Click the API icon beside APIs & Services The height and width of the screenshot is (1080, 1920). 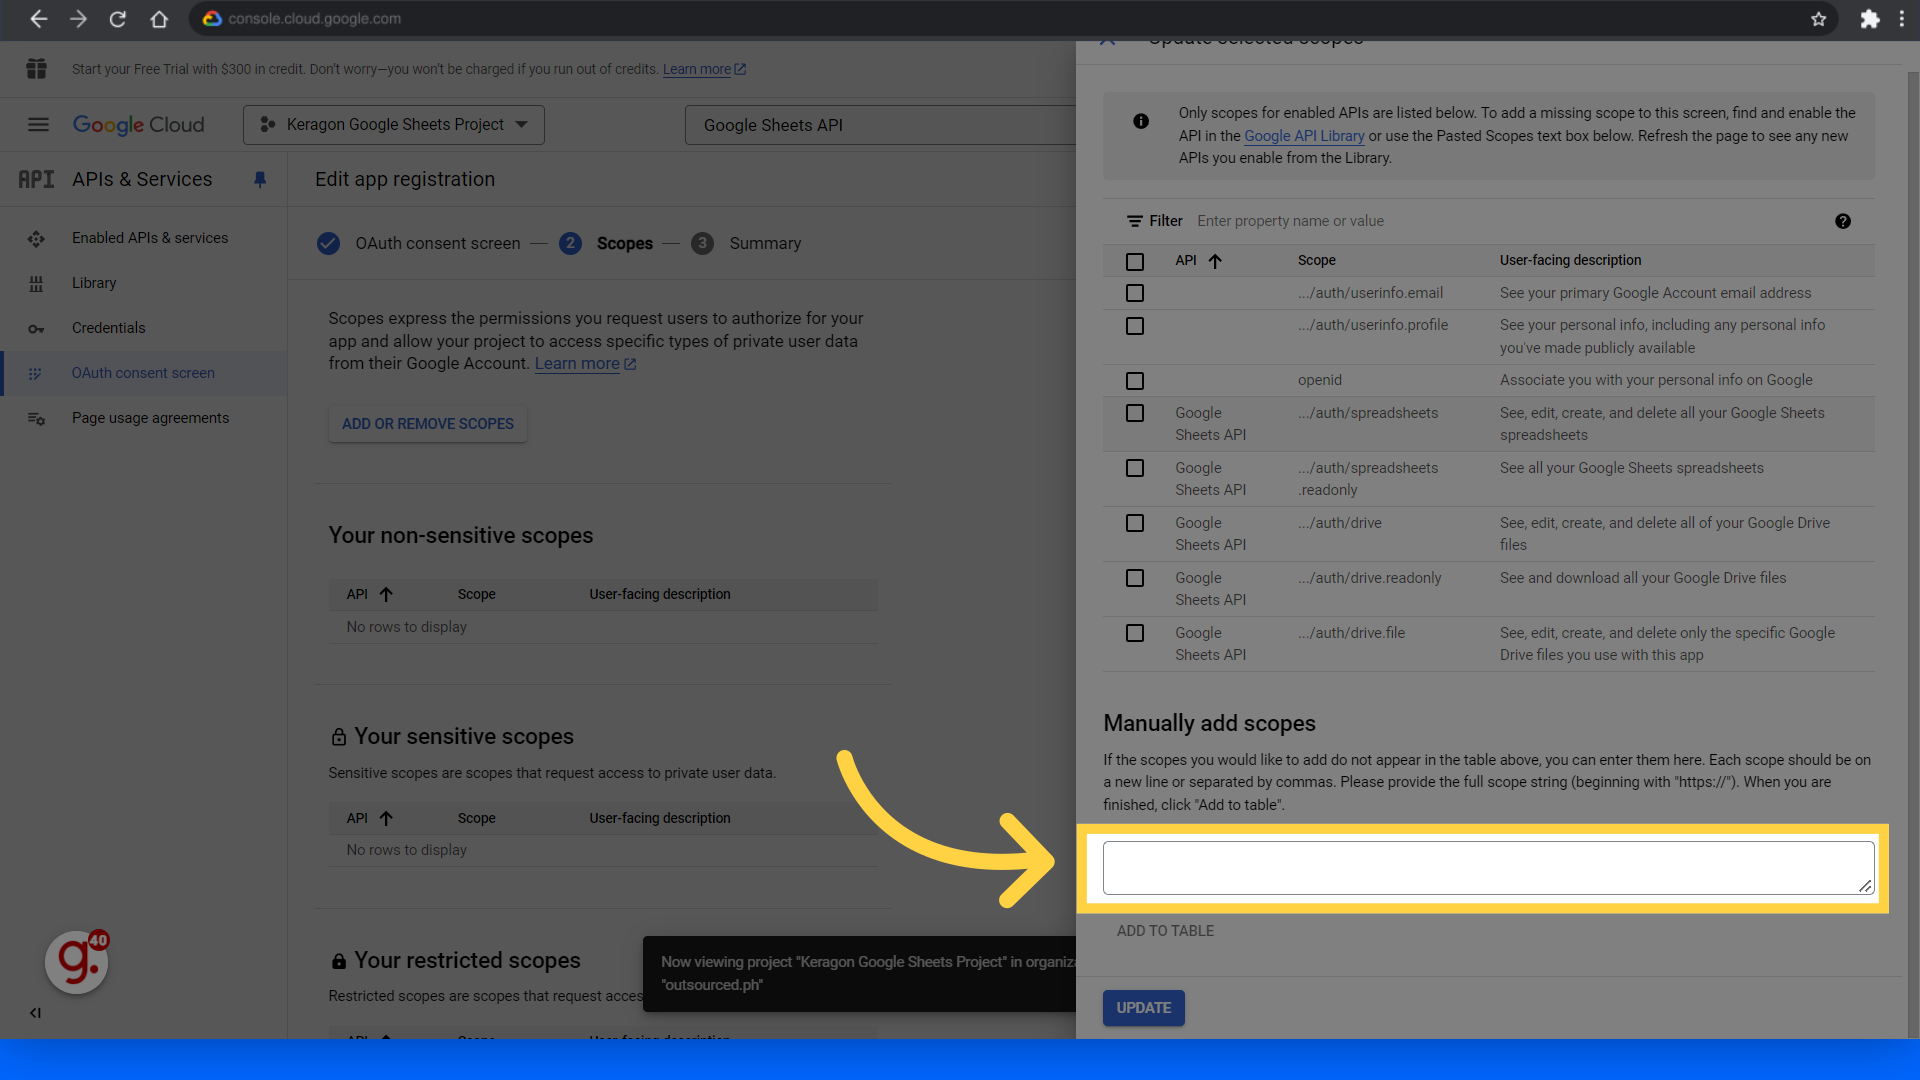point(36,179)
